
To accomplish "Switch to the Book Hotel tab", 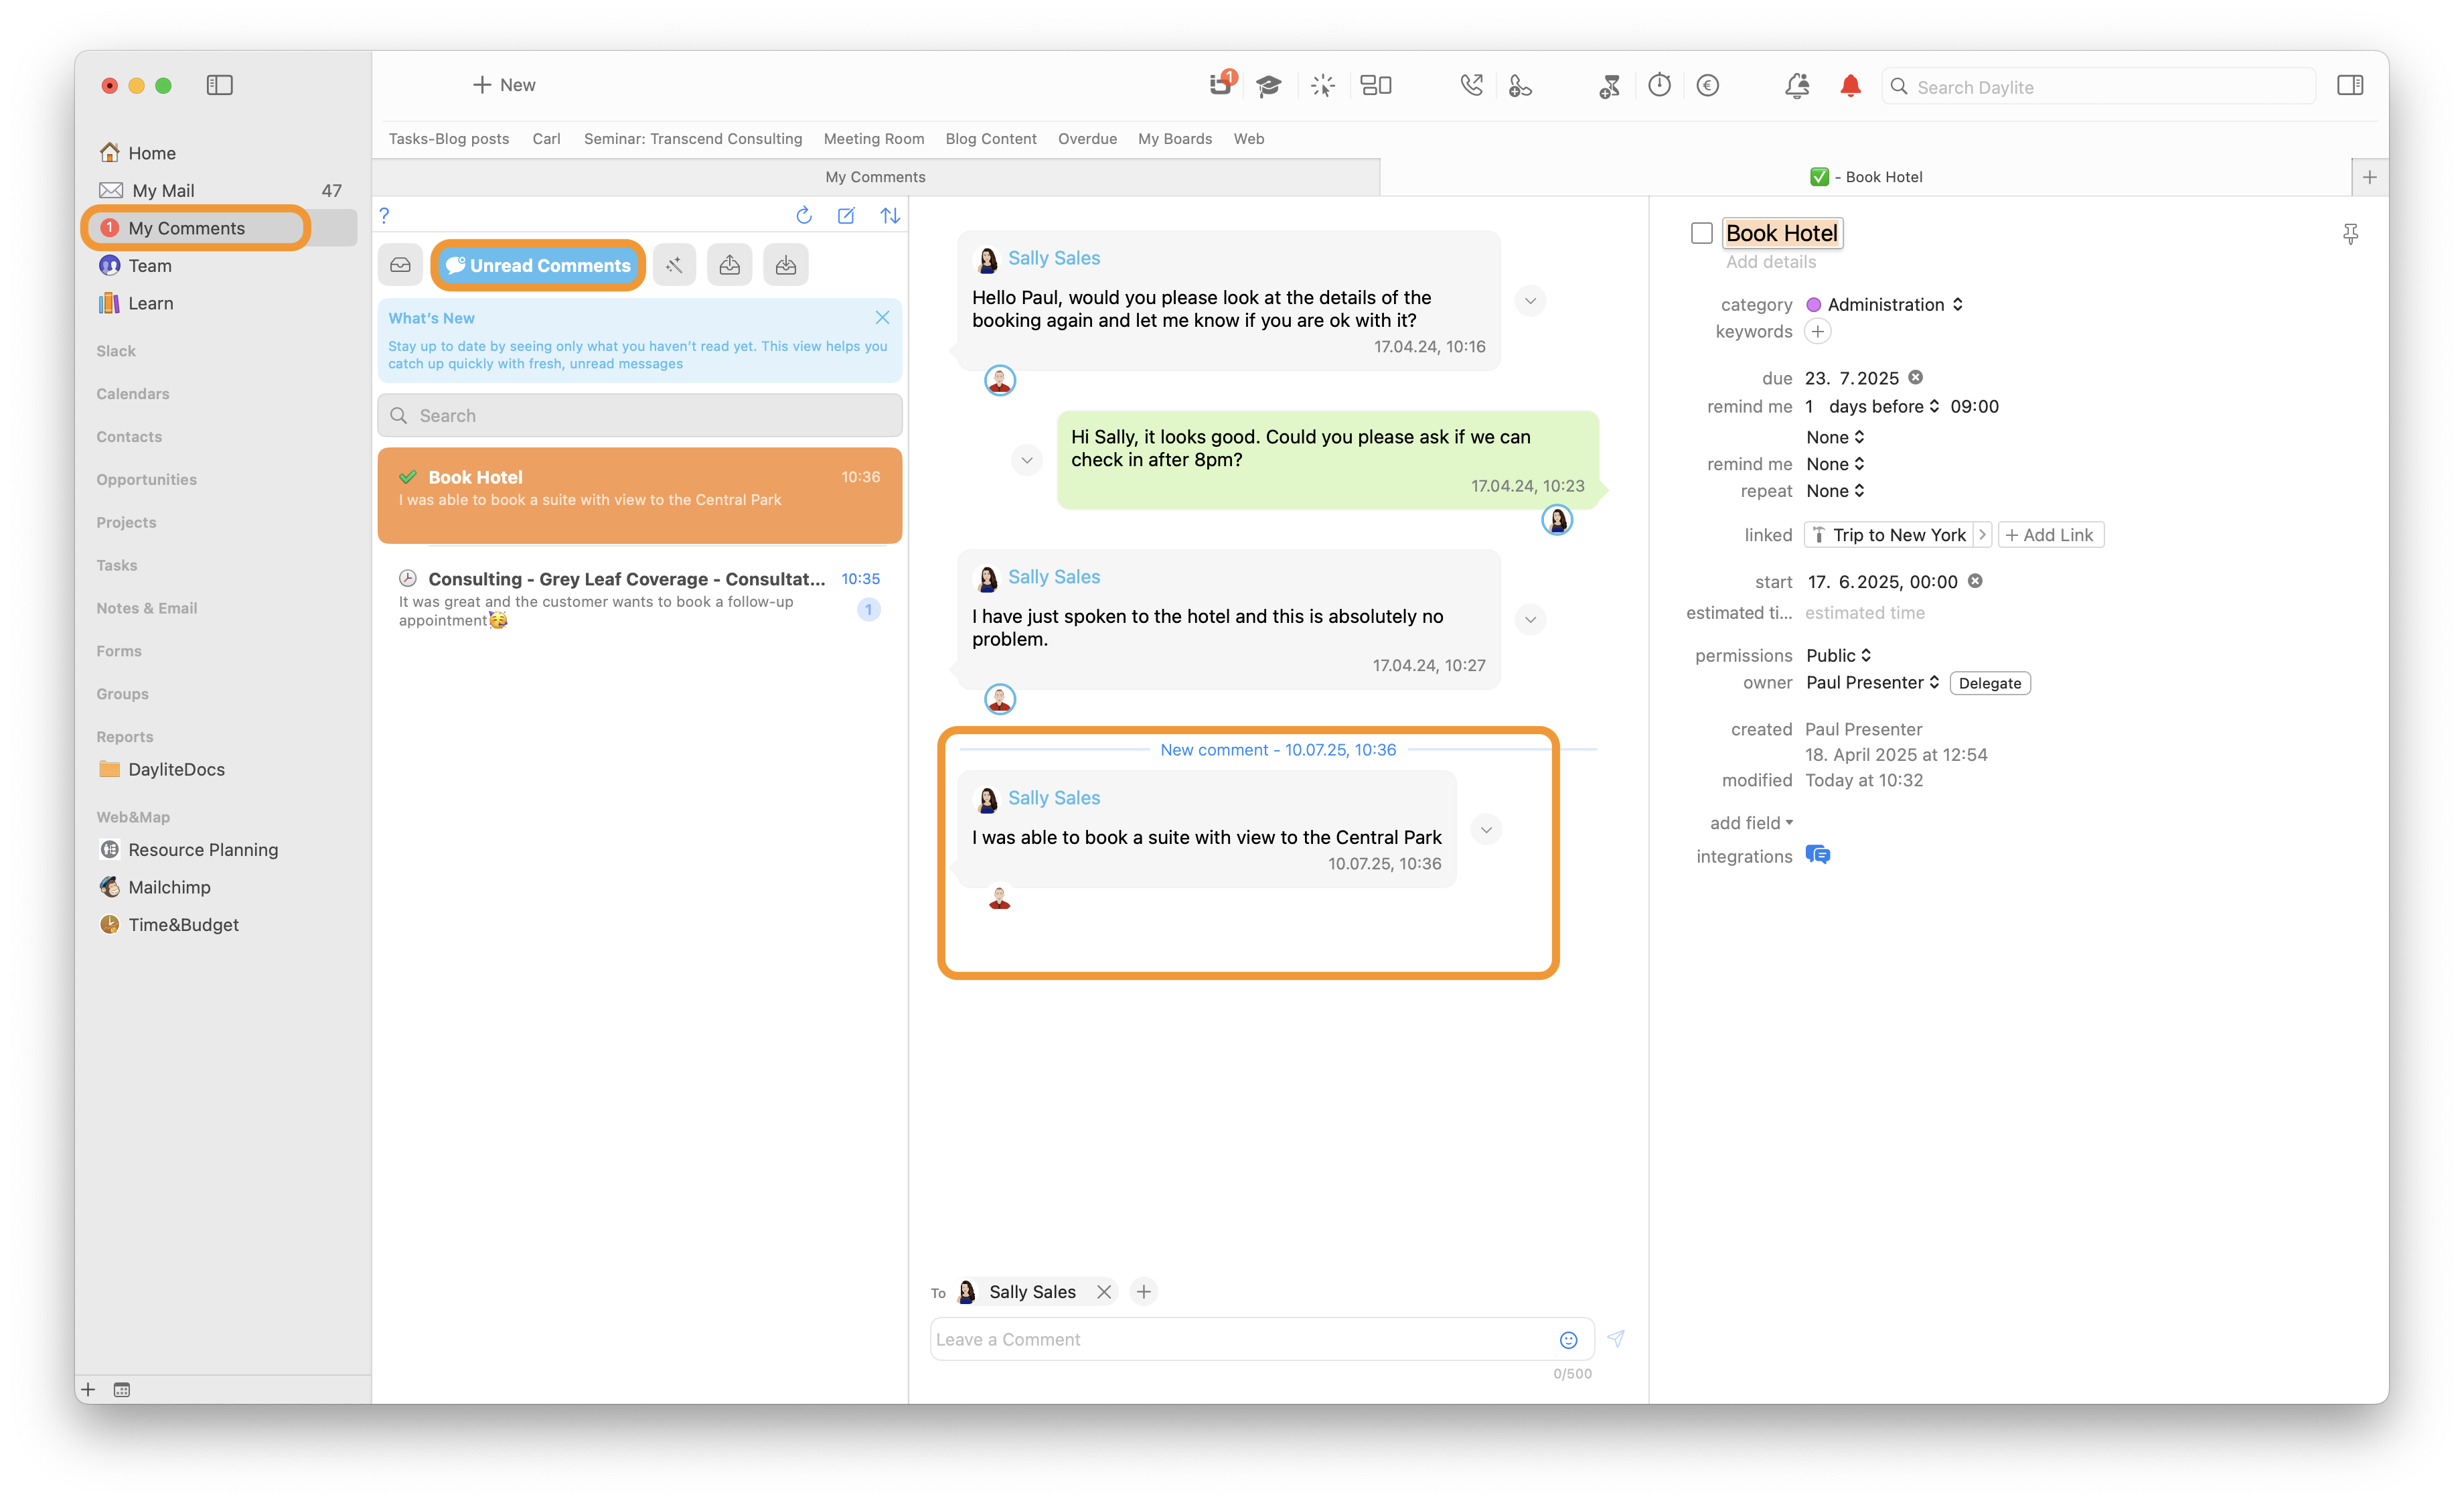I will coord(1865,176).
